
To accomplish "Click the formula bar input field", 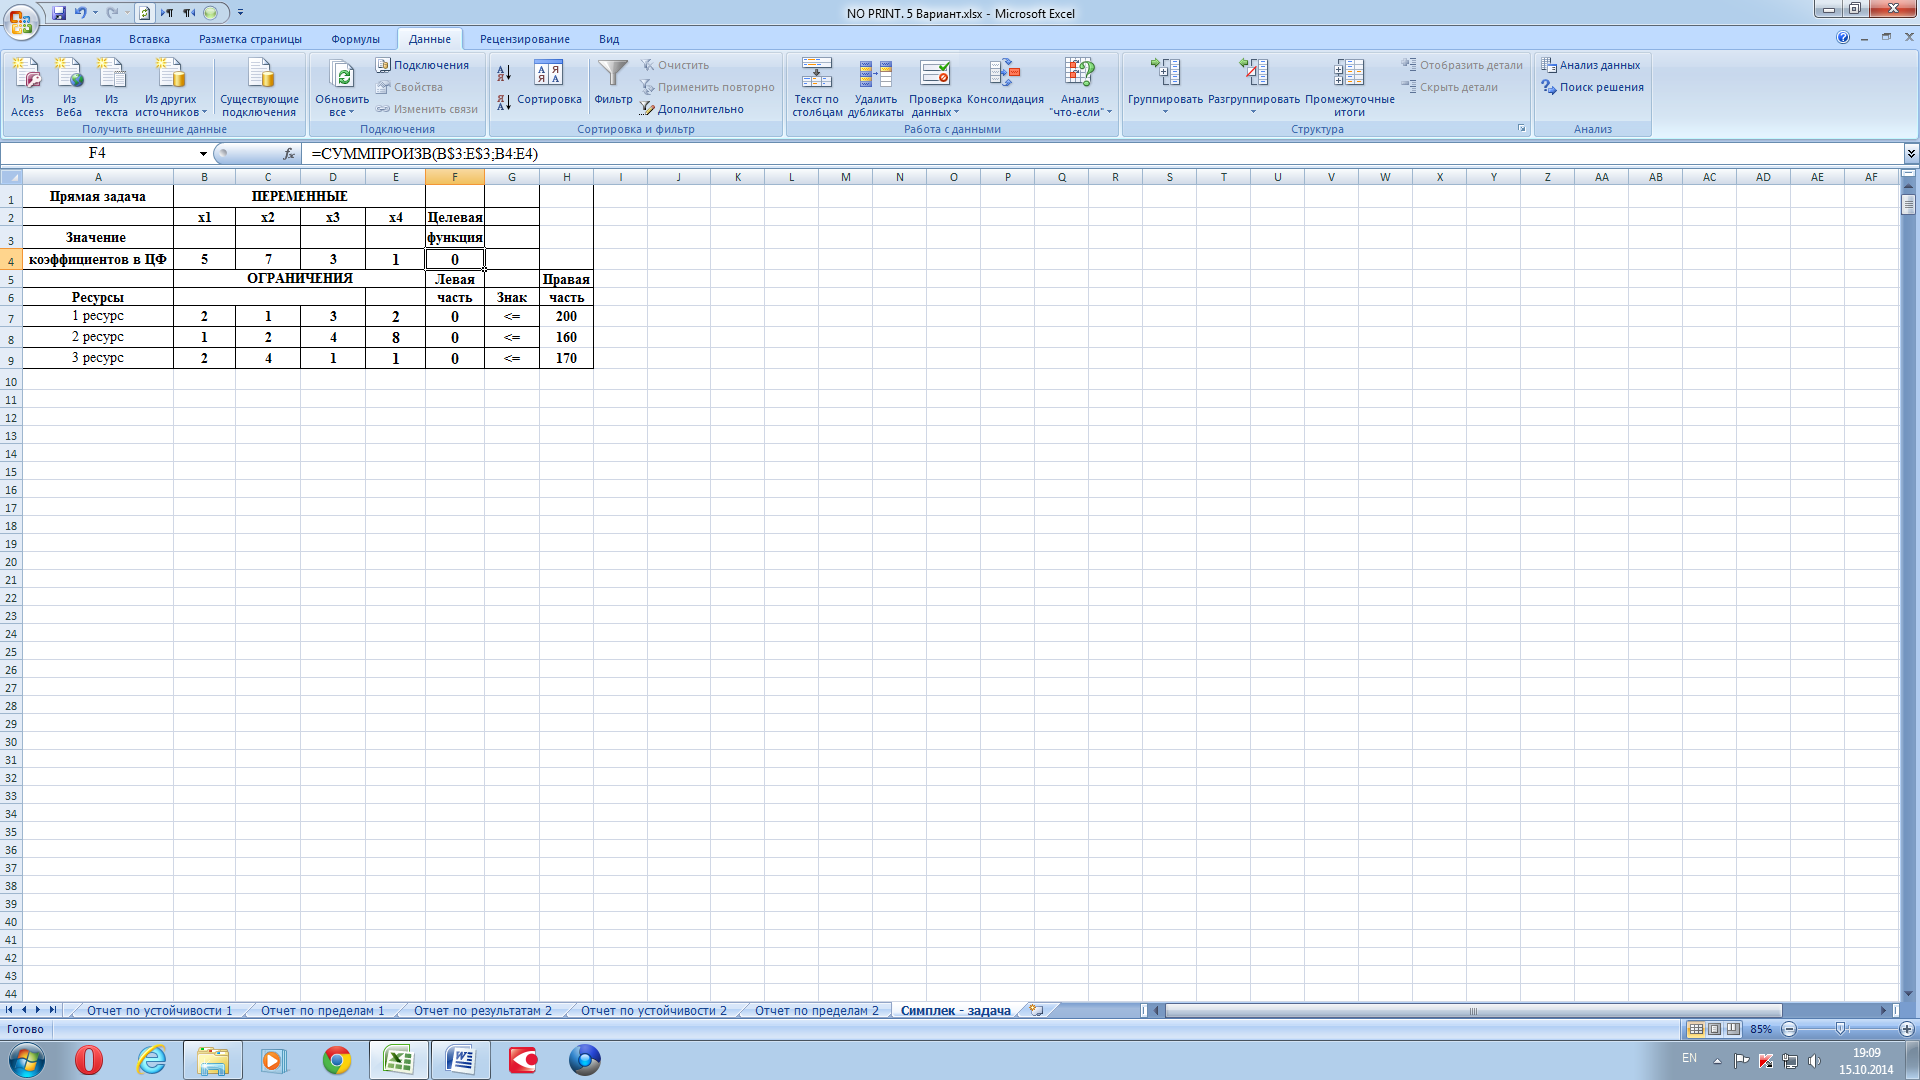I will point(1000,154).
